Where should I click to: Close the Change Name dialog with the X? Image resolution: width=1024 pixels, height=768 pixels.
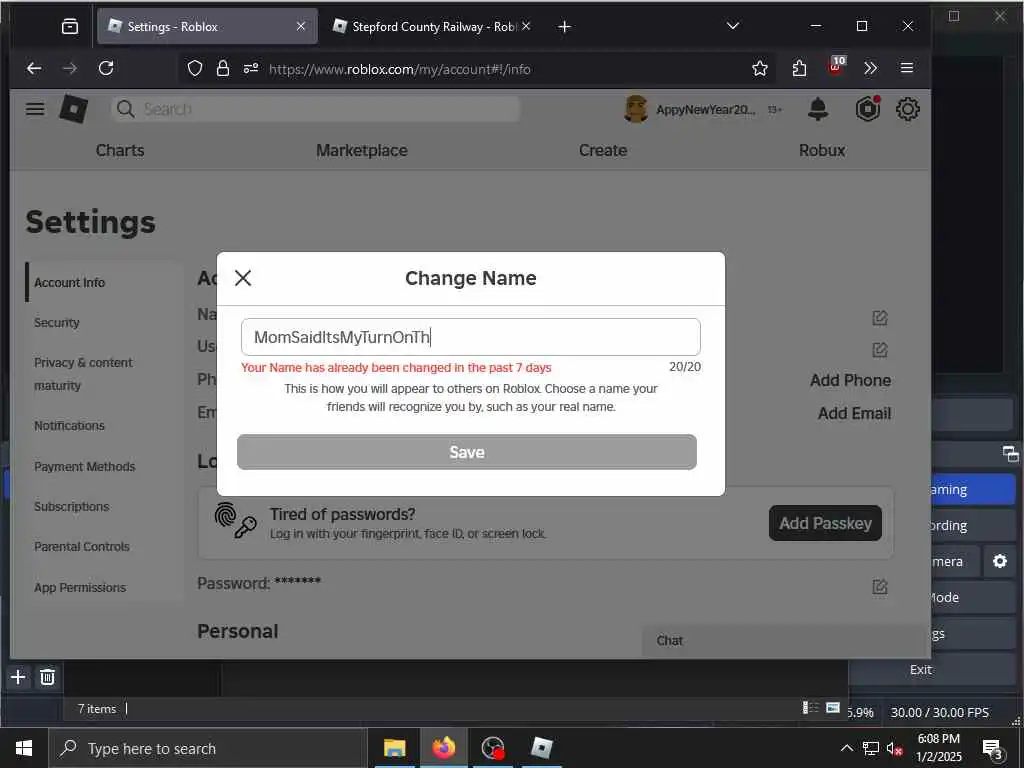click(x=243, y=278)
